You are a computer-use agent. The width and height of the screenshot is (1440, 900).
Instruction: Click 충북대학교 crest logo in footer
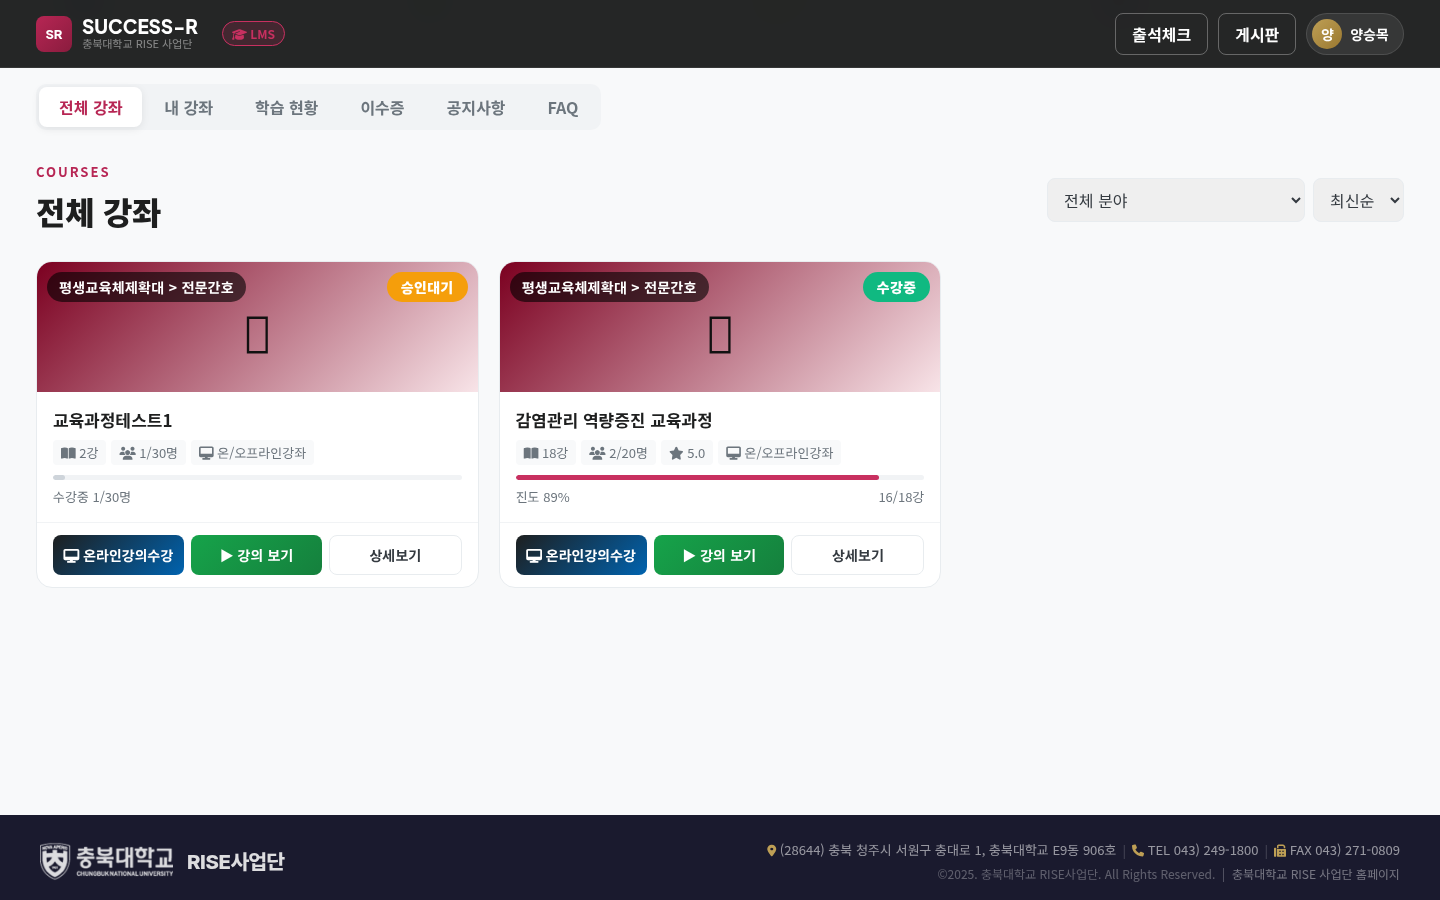click(55, 861)
